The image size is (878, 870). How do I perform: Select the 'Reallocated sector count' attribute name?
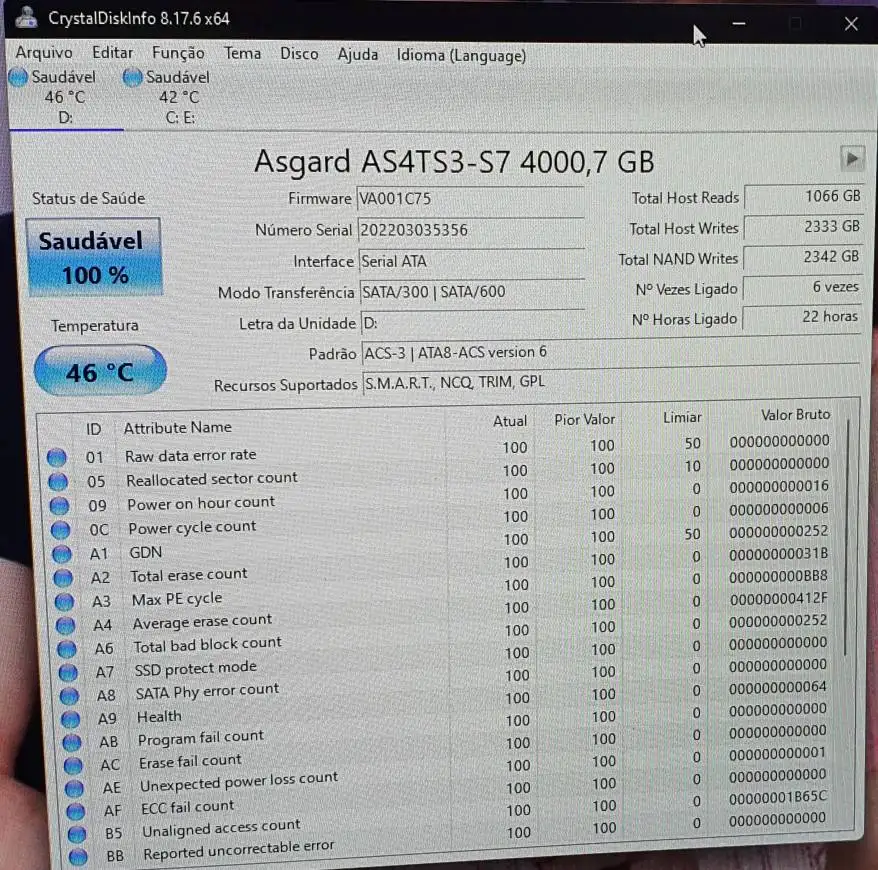212,479
